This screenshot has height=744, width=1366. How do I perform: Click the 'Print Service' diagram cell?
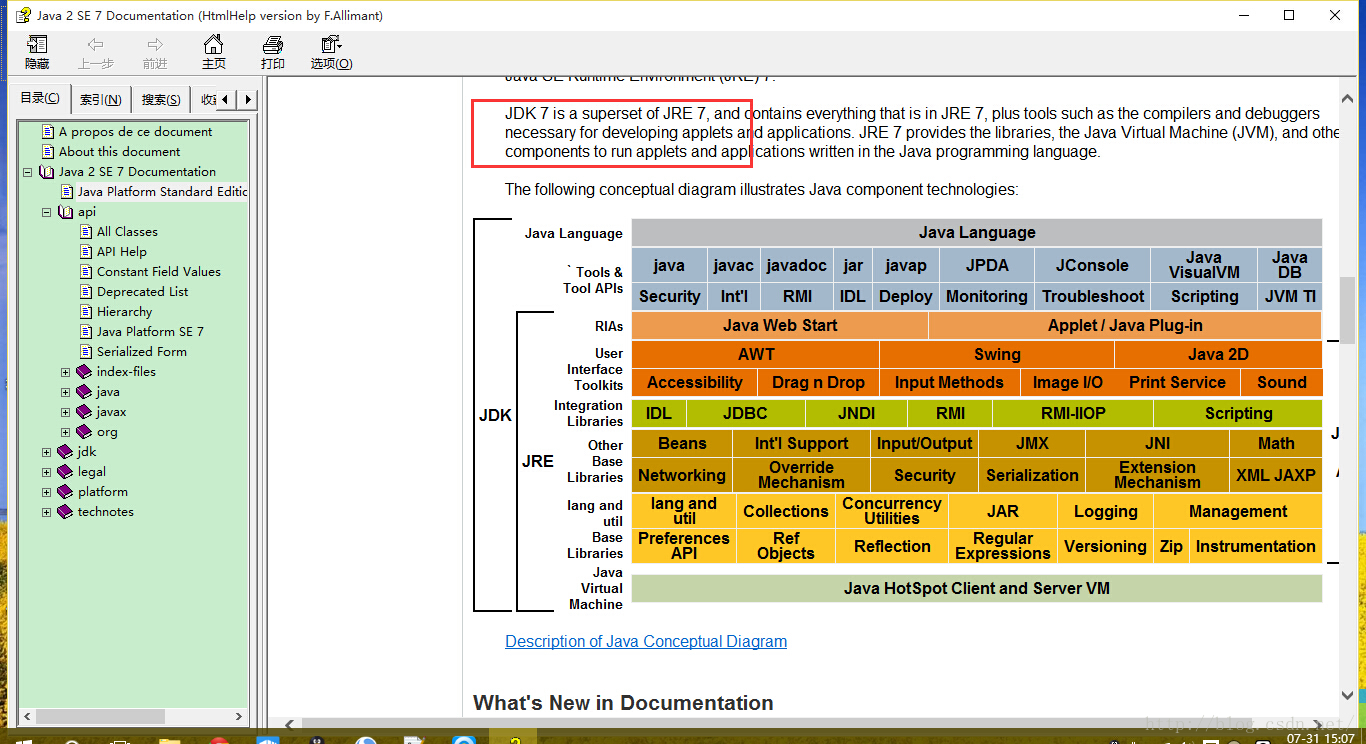(1177, 382)
